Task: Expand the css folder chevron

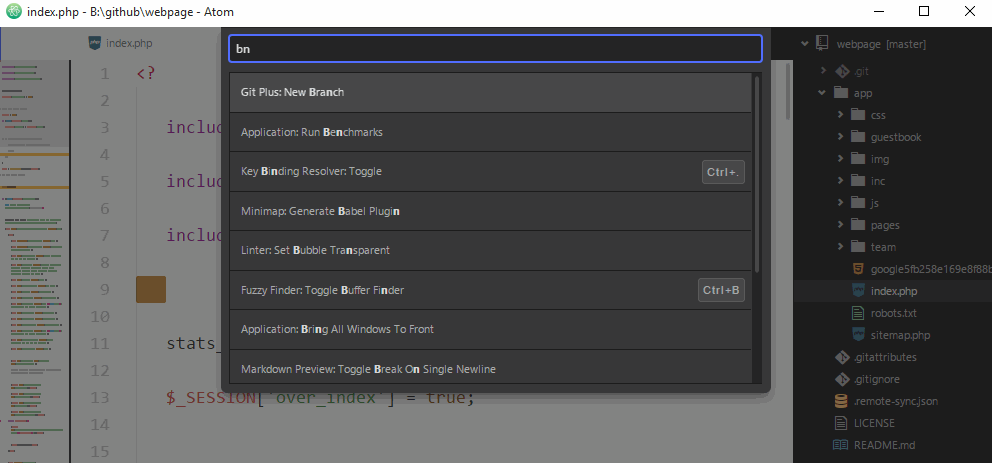Action: pos(840,114)
